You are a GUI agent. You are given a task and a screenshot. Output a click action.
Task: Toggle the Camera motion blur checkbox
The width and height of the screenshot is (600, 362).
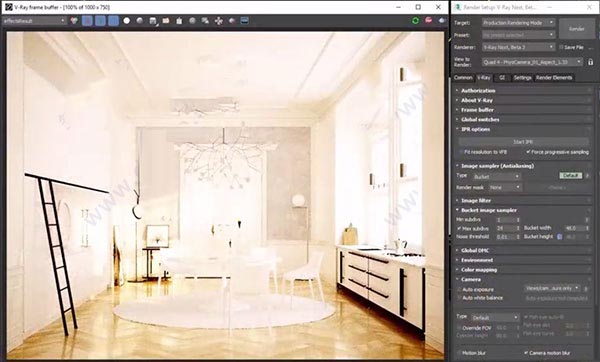[x=526, y=353]
